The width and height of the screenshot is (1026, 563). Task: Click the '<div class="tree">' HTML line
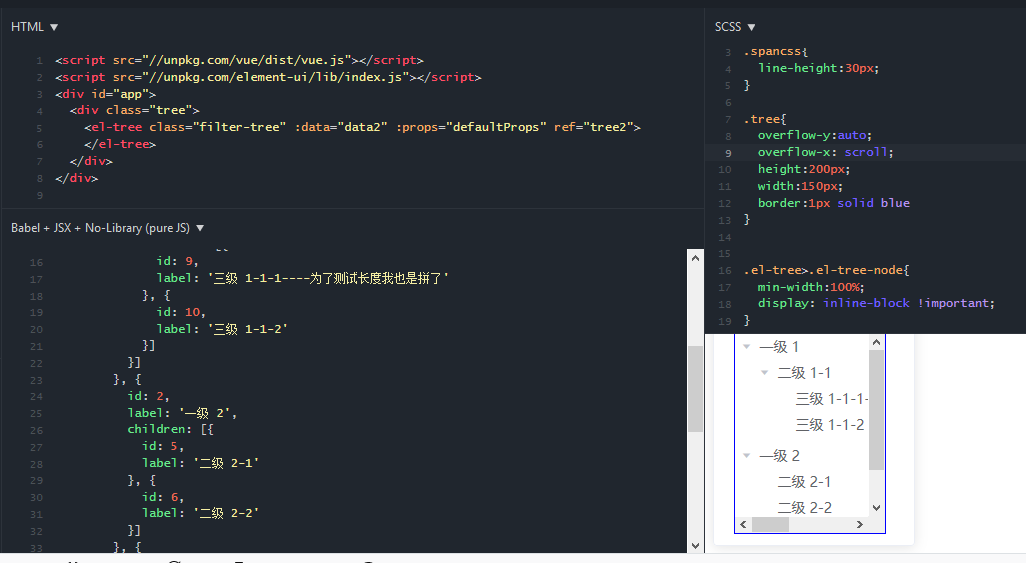pos(134,110)
